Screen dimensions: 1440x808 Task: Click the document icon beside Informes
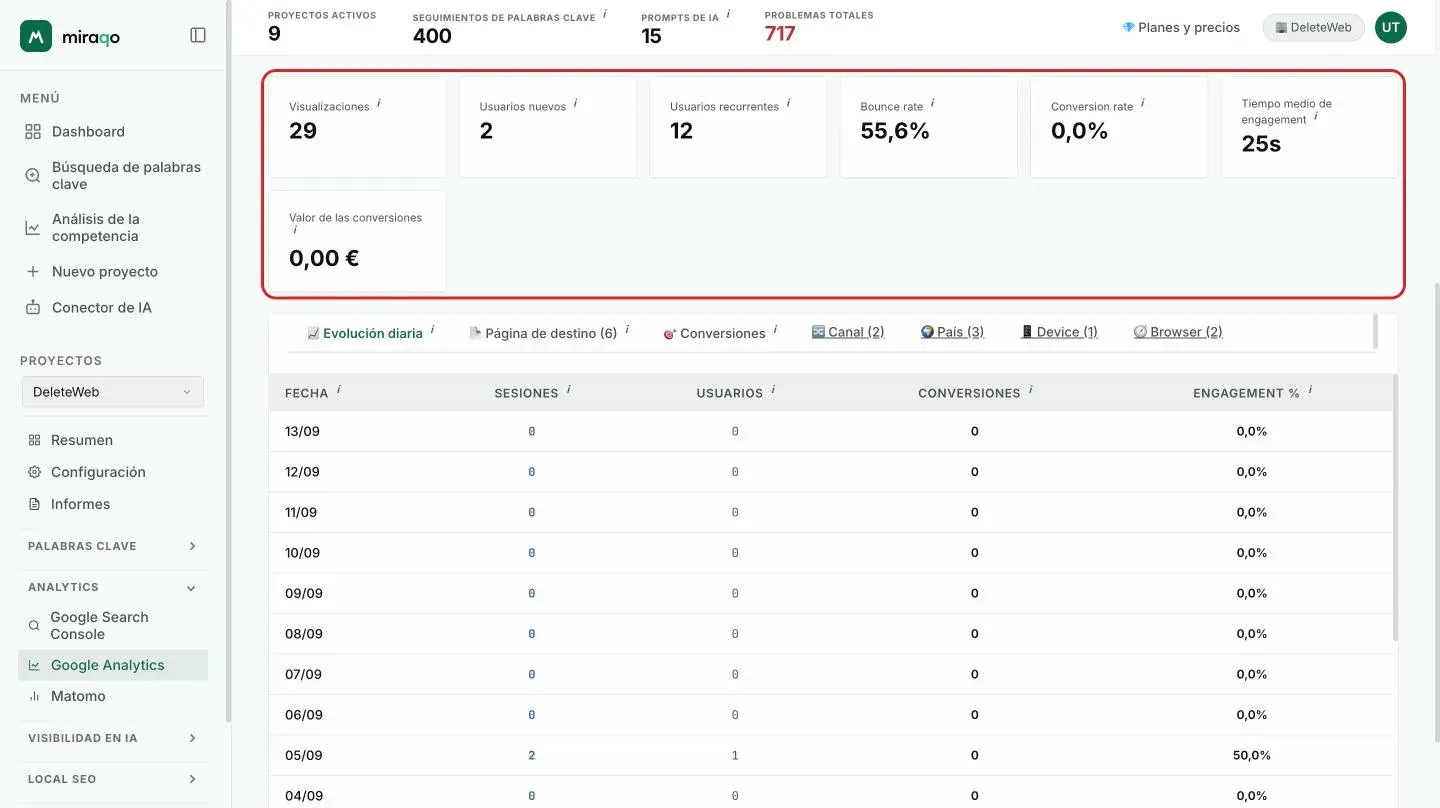35,504
